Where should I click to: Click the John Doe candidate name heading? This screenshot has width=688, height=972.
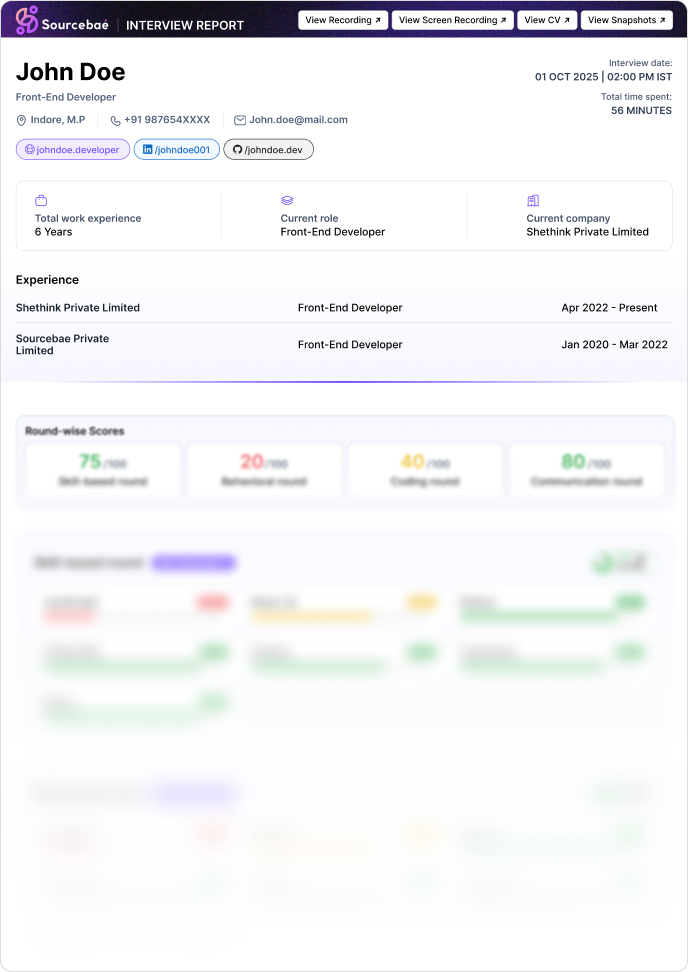71,72
